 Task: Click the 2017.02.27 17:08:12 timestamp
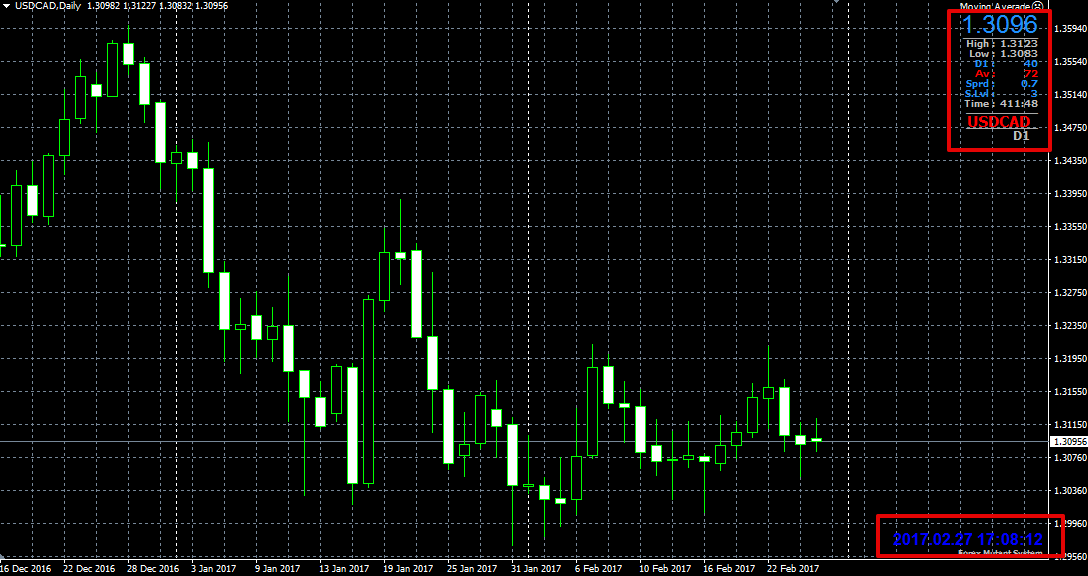968,540
